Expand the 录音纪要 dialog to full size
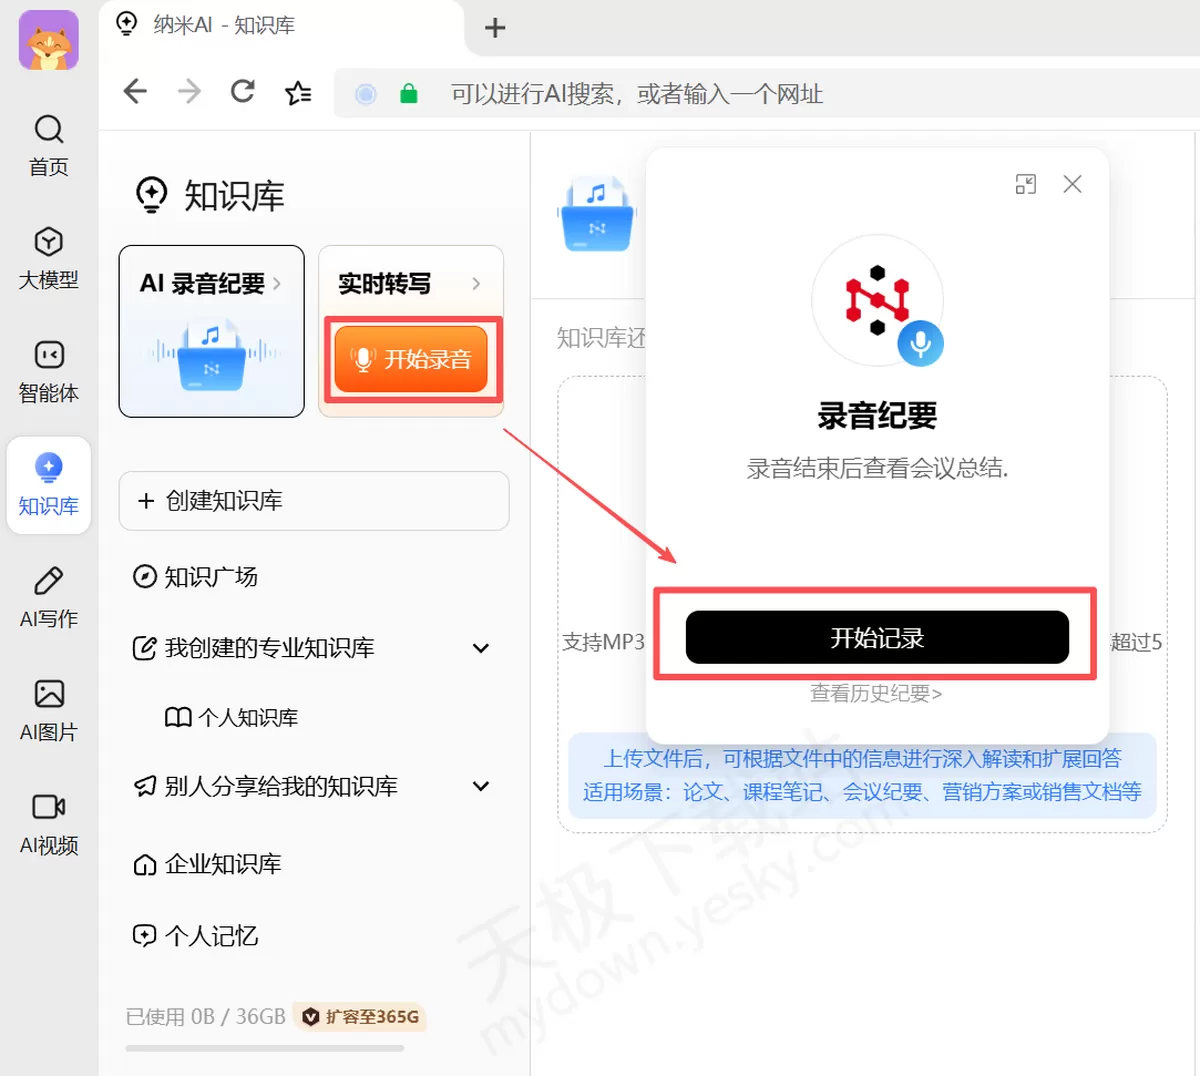This screenshot has width=1200, height=1076. point(1025,184)
